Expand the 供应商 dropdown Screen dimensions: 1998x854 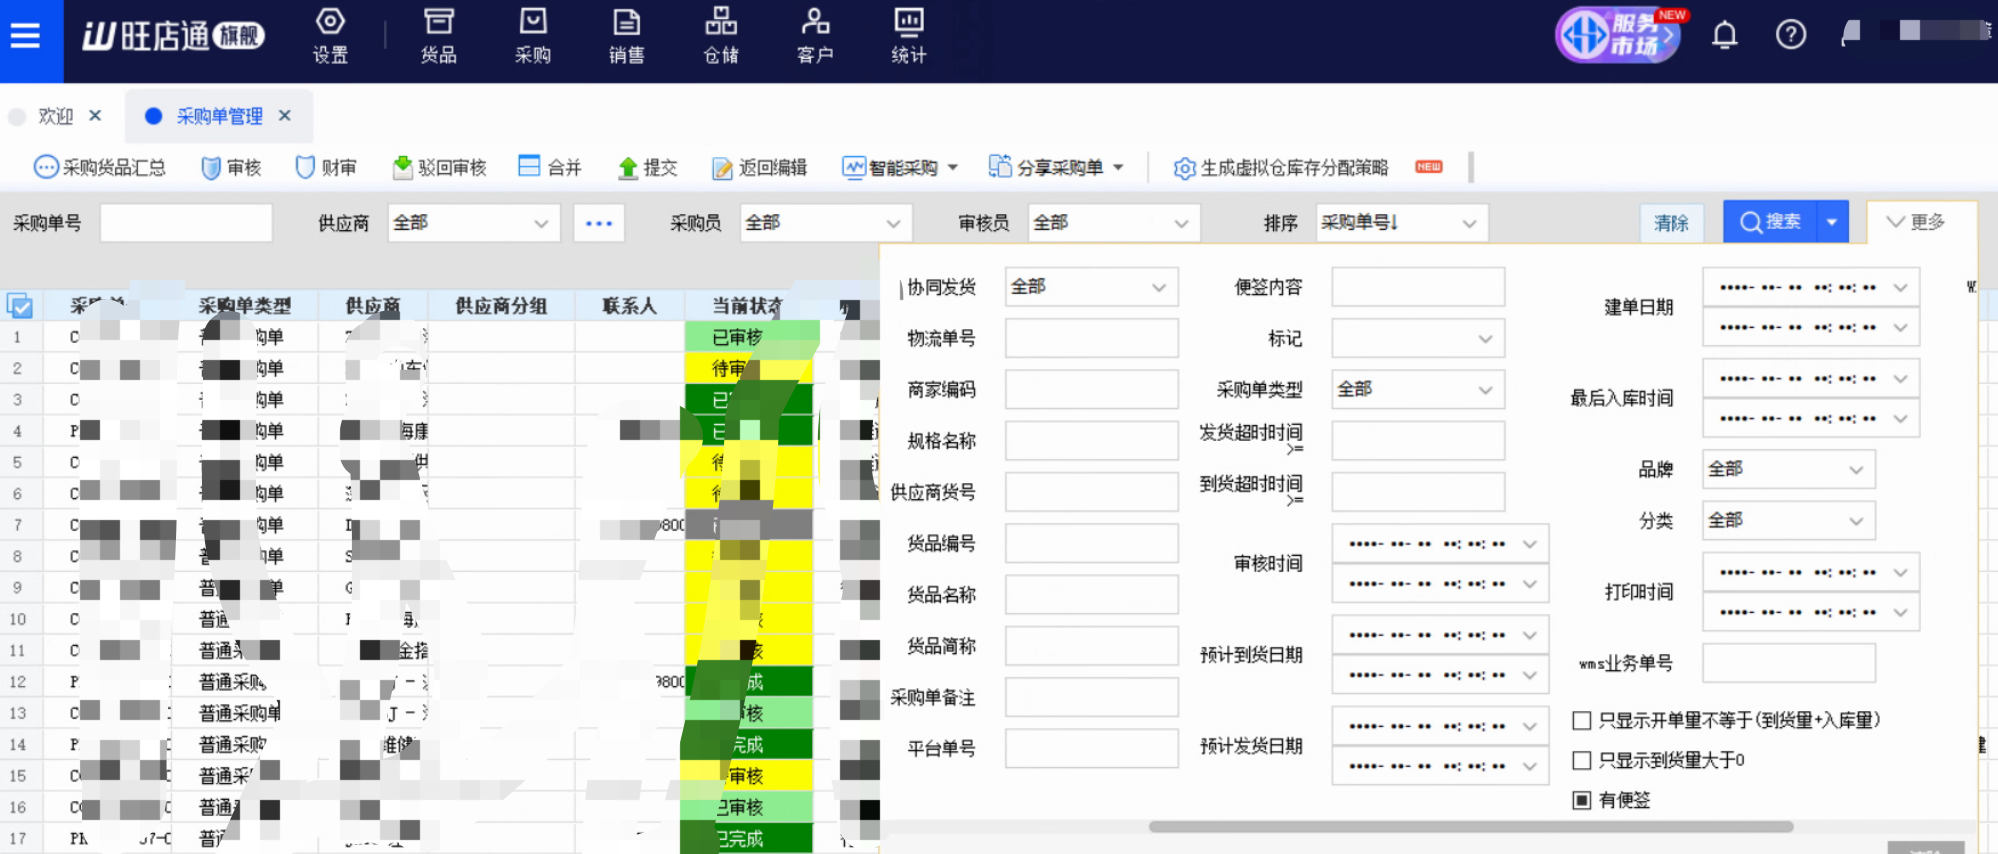[x=471, y=223]
